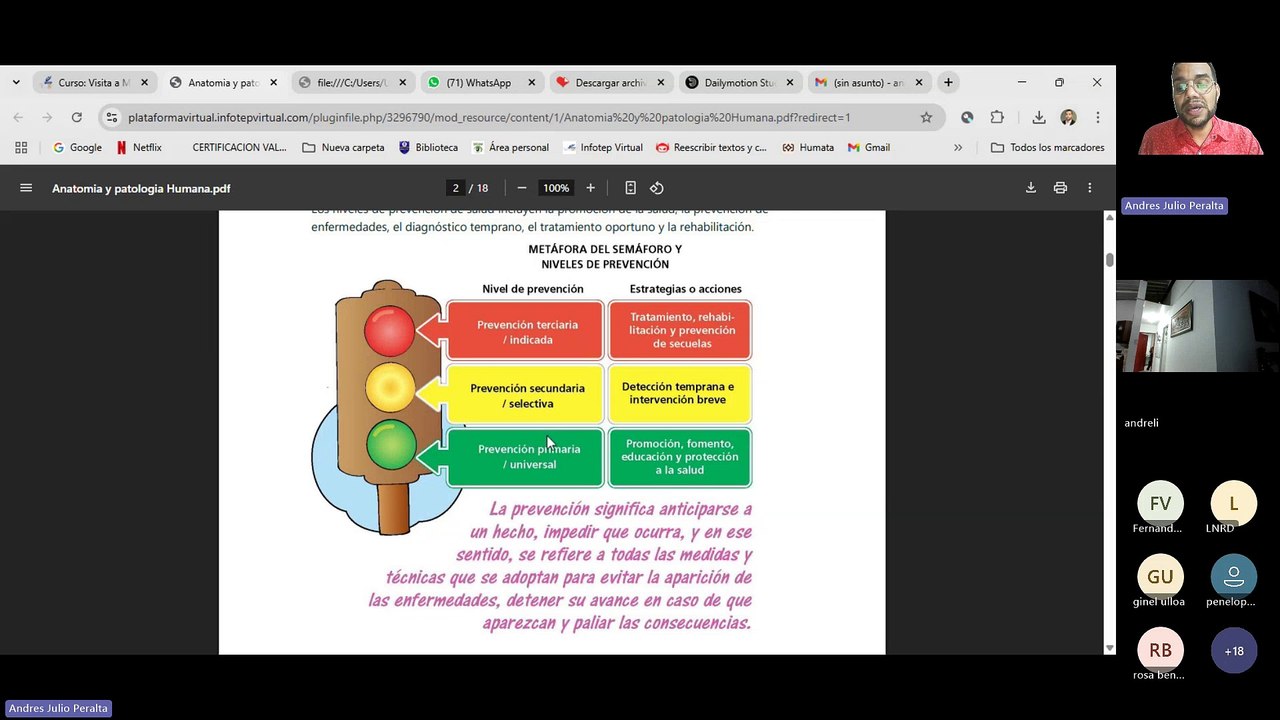Go back to the previous page
The height and width of the screenshot is (720, 1280).
click(x=18, y=117)
